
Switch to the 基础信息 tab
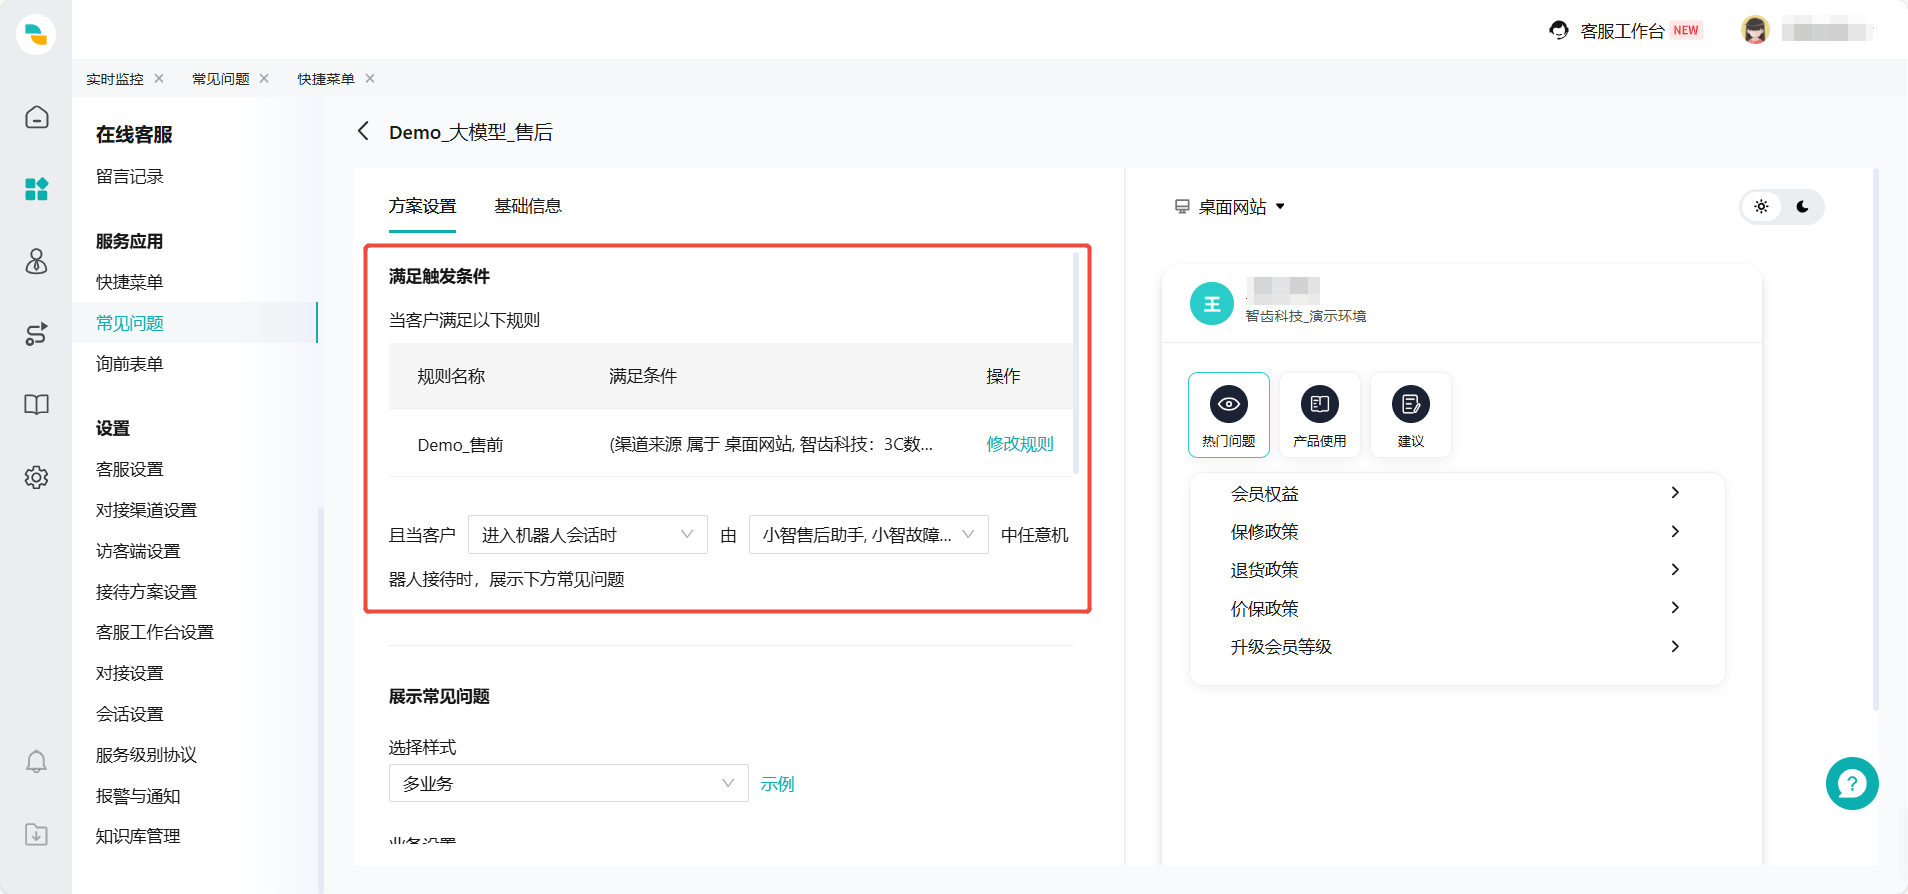(x=528, y=206)
